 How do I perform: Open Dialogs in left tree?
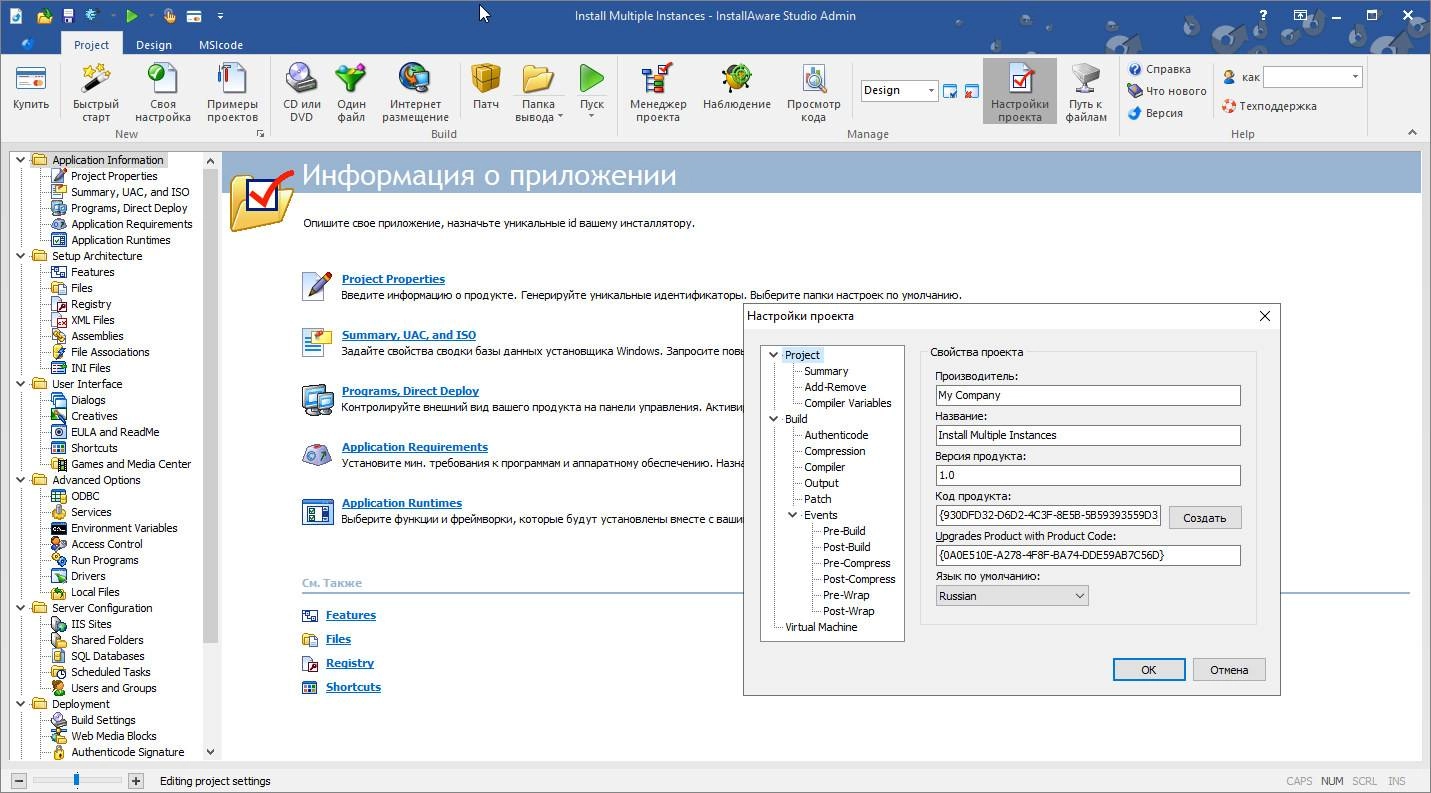click(88, 400)
